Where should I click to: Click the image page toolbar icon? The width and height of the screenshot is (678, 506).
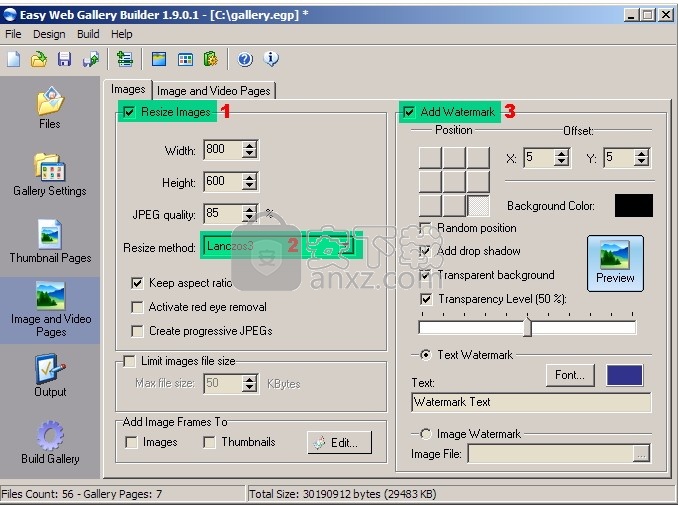159,59
